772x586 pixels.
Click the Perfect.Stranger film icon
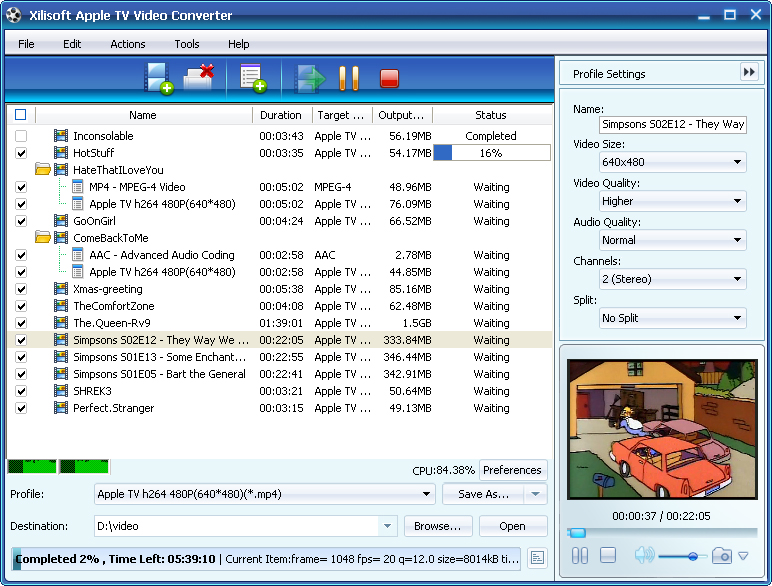tap(61, 408)
